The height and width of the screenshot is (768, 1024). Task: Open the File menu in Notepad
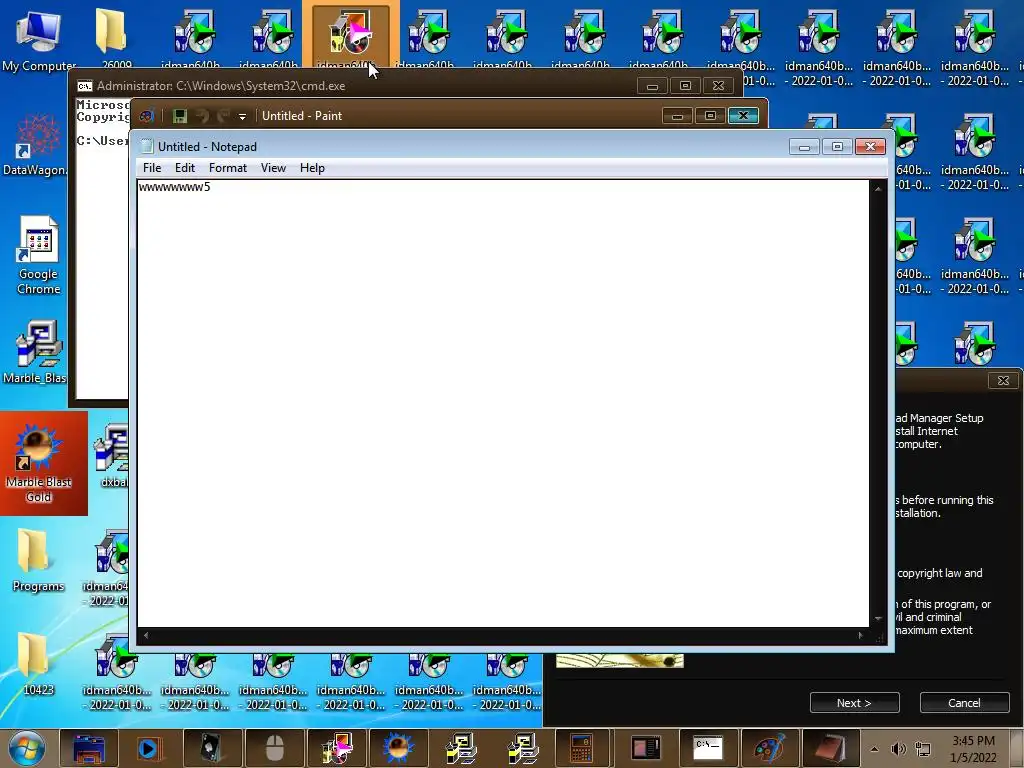(152, 168)
